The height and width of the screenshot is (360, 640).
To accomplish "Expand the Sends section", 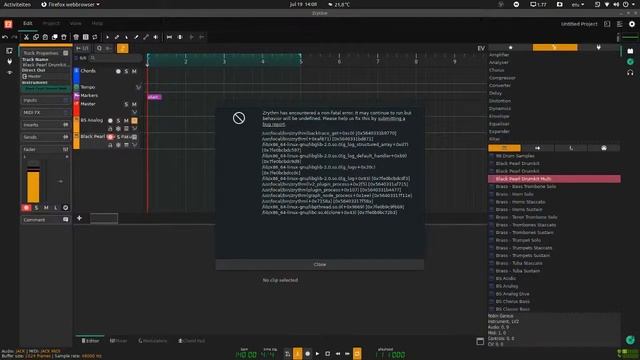I will [45, 137].
